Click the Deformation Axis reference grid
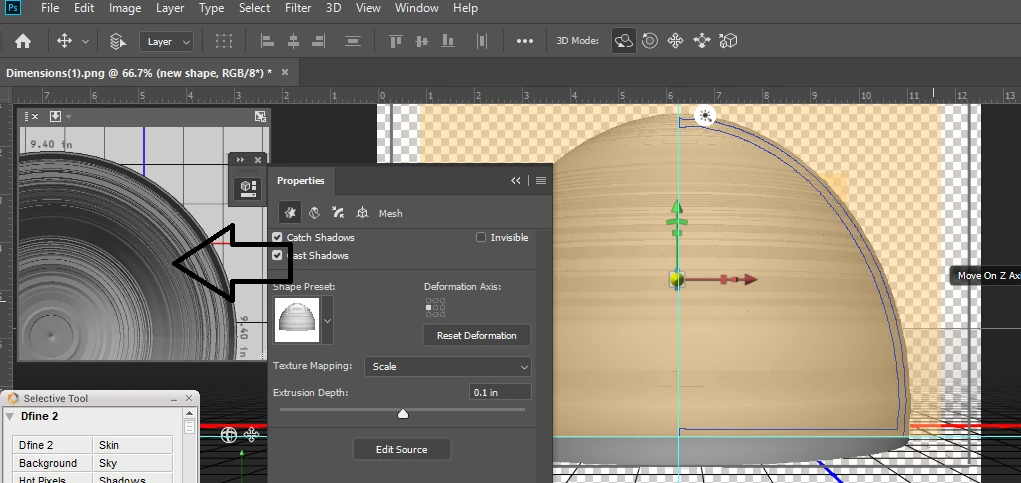The width and height of the screenshot is (1021, 483). [x=436, y=307]
